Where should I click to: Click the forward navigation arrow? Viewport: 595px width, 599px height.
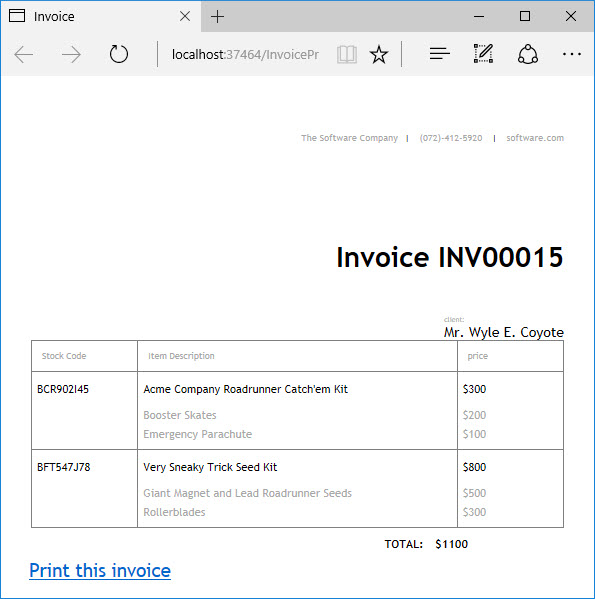[x=71, y=55]
